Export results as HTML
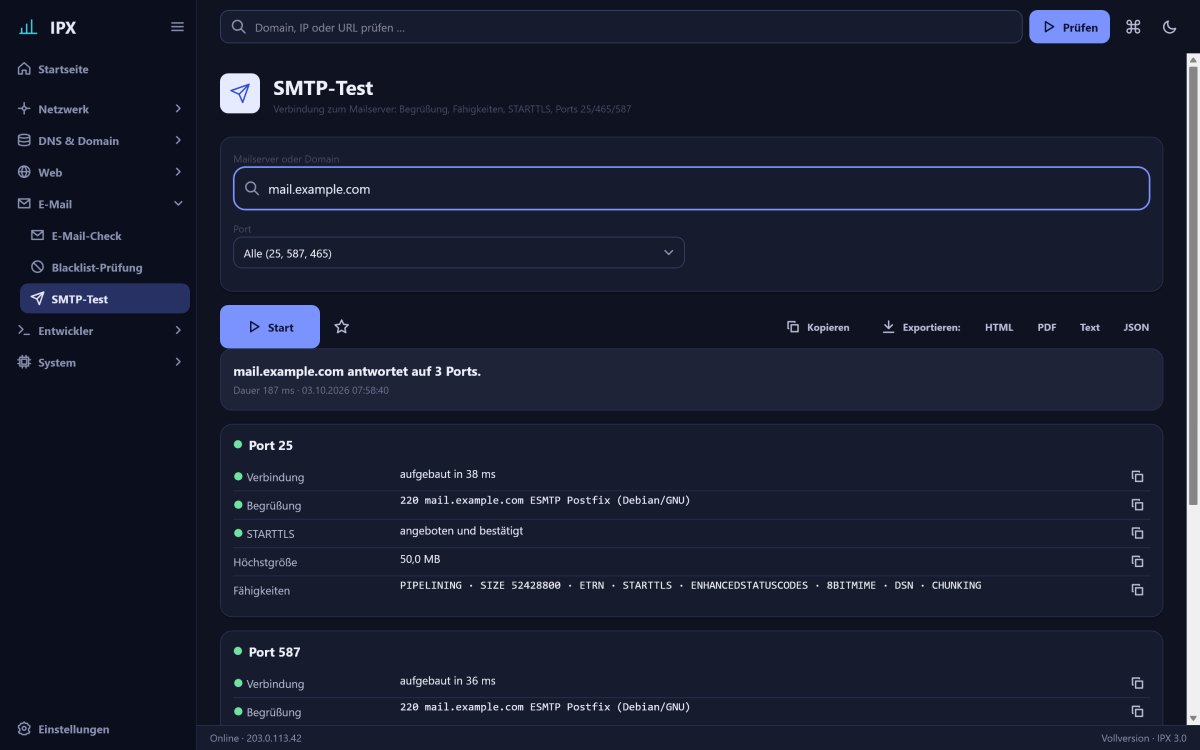 [x=999, y=327]
